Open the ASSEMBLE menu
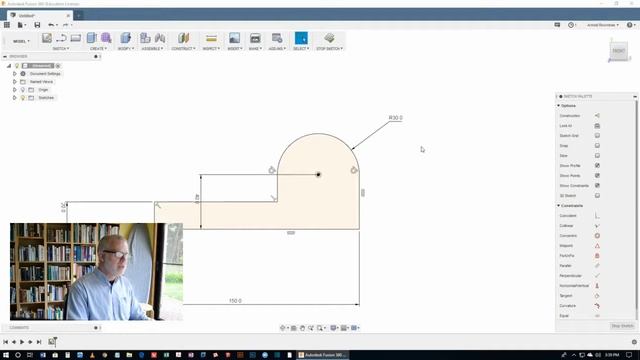This screenshot has width=640, height=360. [x=152, y=49]
